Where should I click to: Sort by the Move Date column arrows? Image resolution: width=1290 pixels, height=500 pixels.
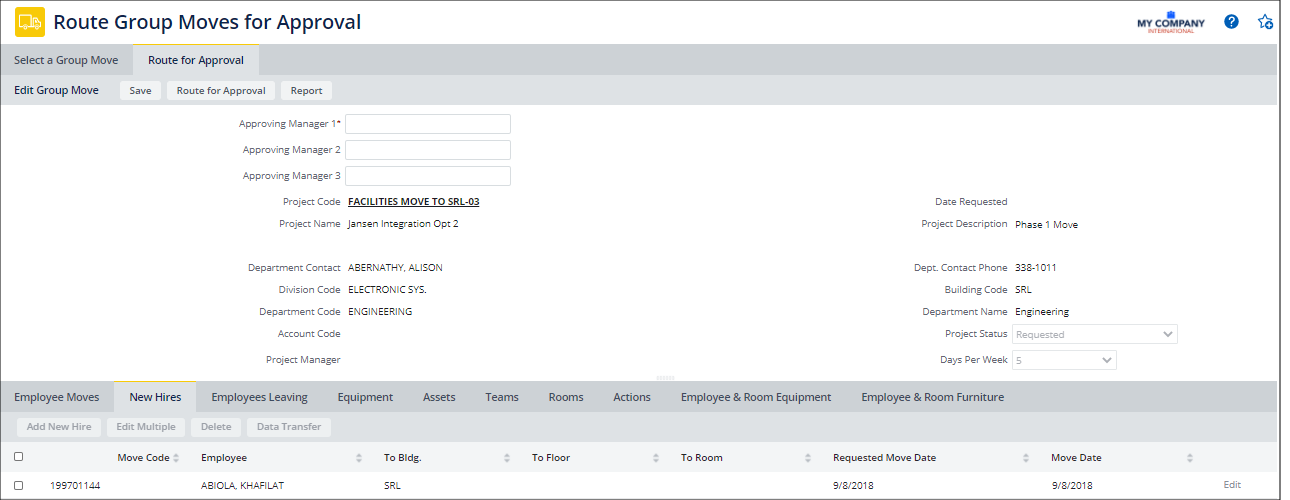pyautogui.click(x=1189, y=458)
